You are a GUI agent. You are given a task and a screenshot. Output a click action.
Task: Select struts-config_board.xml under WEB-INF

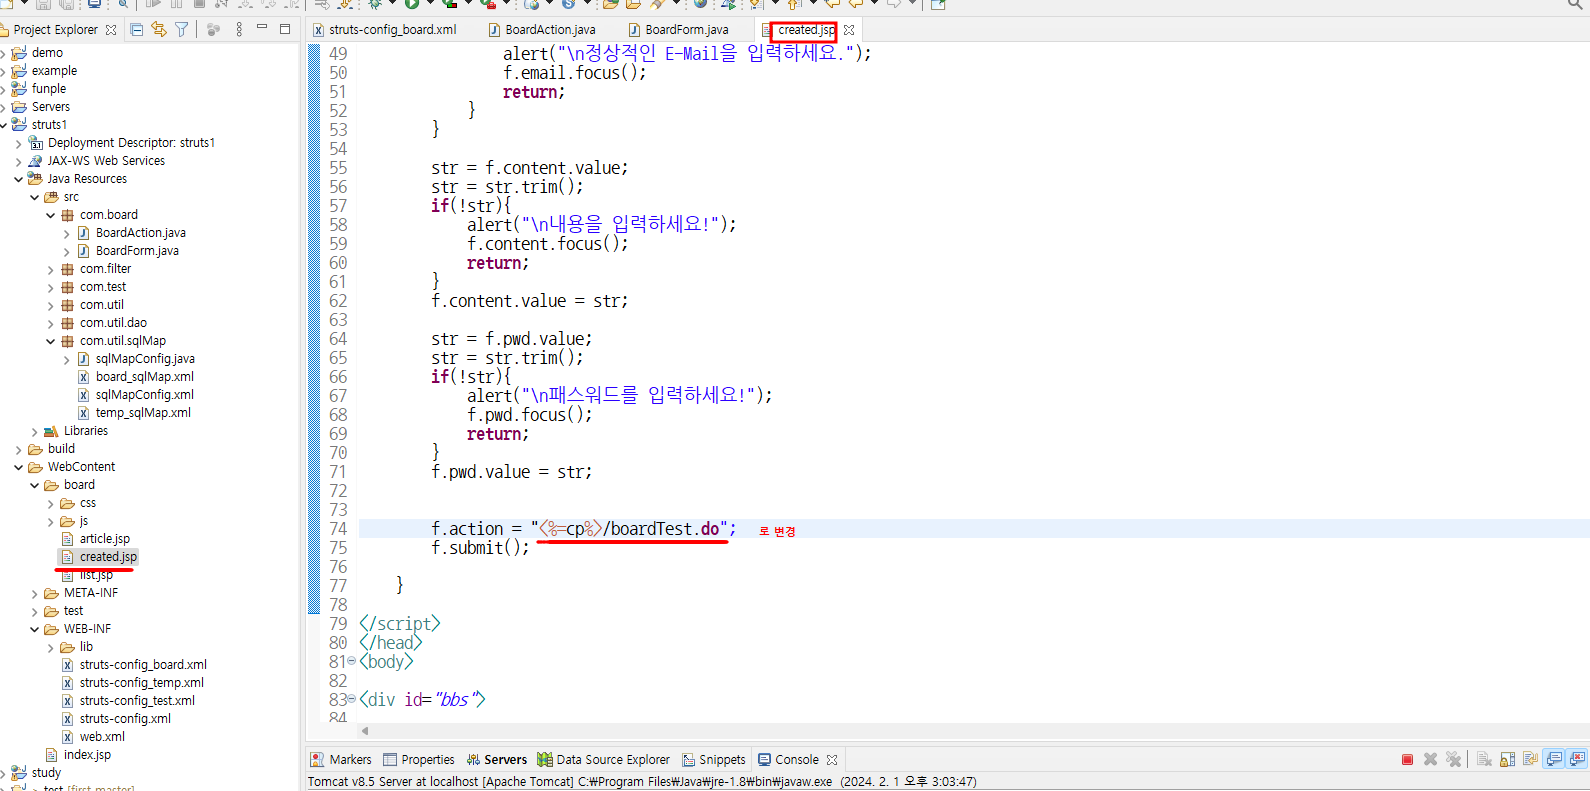point(143,665)
